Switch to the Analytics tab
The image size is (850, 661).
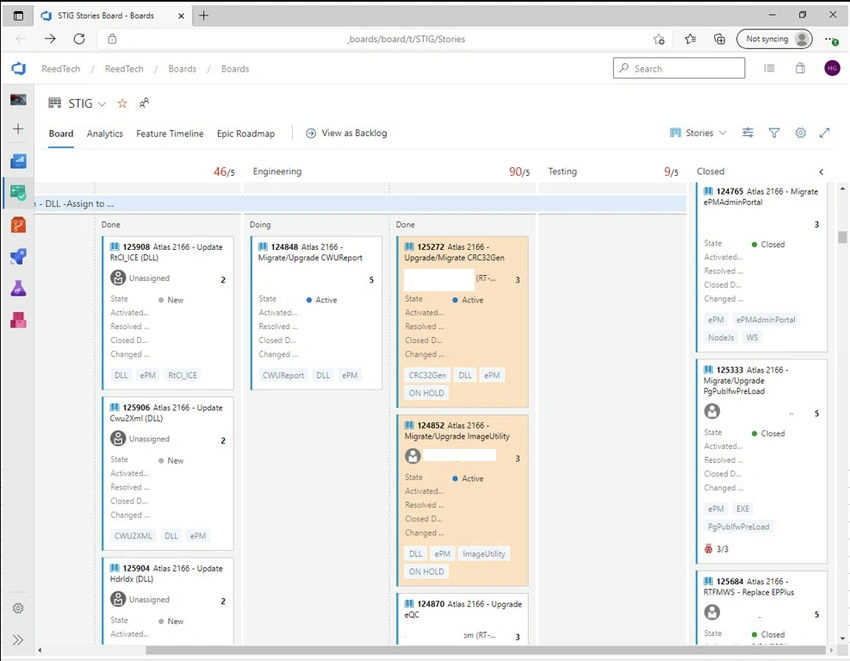pyautogui.click(x=105, y=133)
